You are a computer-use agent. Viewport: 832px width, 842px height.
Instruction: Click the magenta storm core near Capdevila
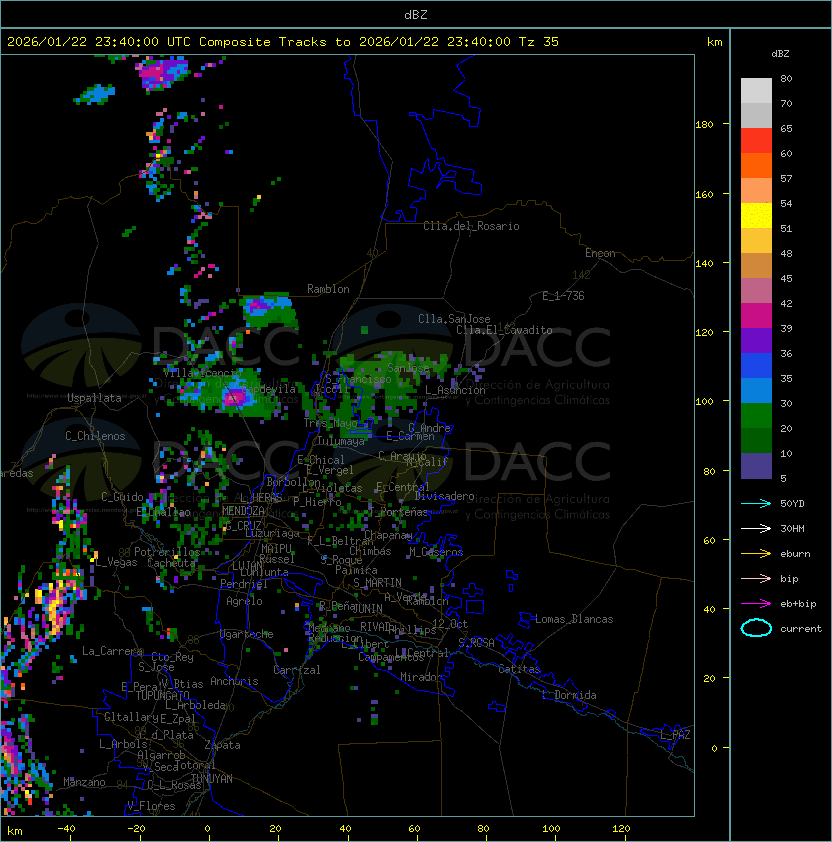[236, 397]
